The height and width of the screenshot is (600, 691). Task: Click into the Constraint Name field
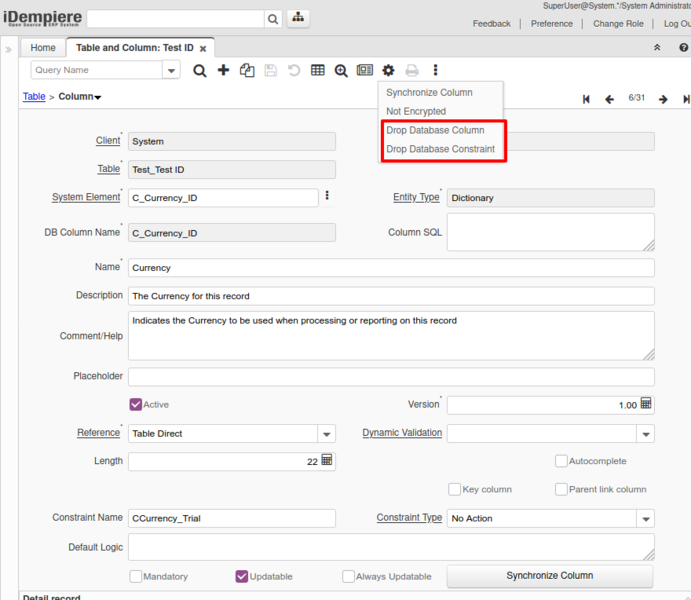pyautogui.click(x=232, y=519)
